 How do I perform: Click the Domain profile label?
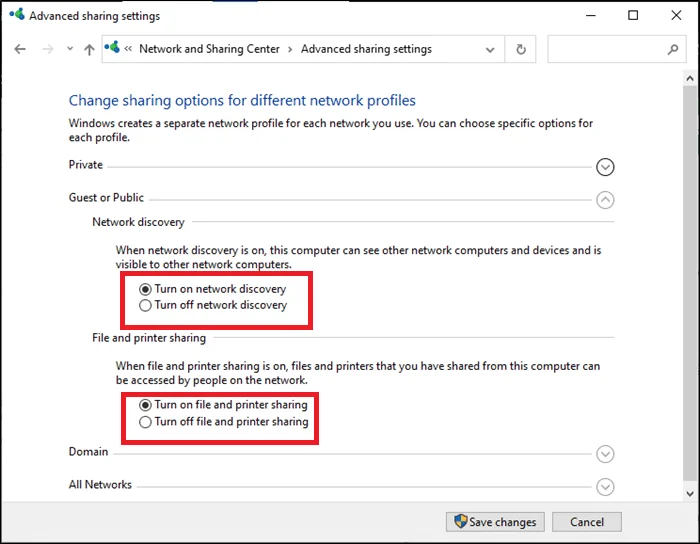click(88, 452)
